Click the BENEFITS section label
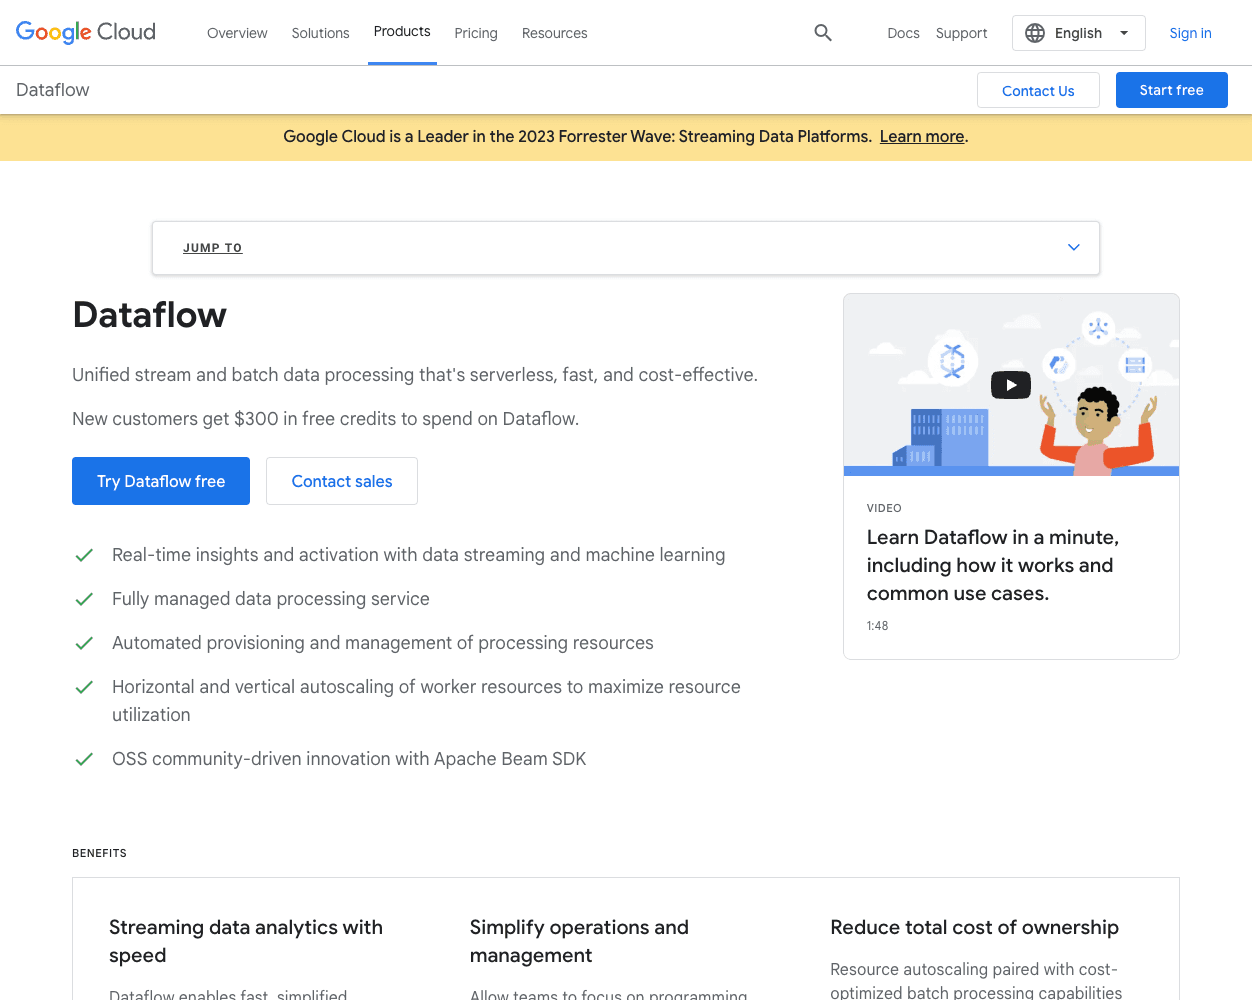Viewport: 1252px width, 1000px height. (x=99, y=853)
